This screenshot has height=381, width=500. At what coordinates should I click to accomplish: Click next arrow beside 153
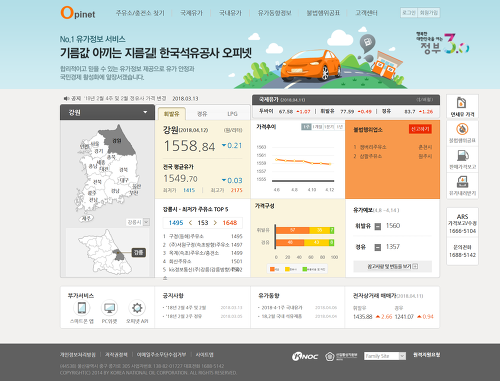(x=215, y=223)
